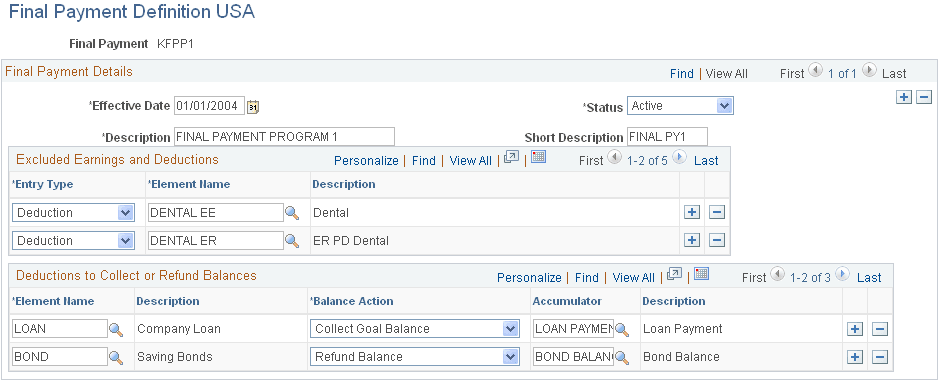Open Deductions to Collect grid in new window

(674, 274)
